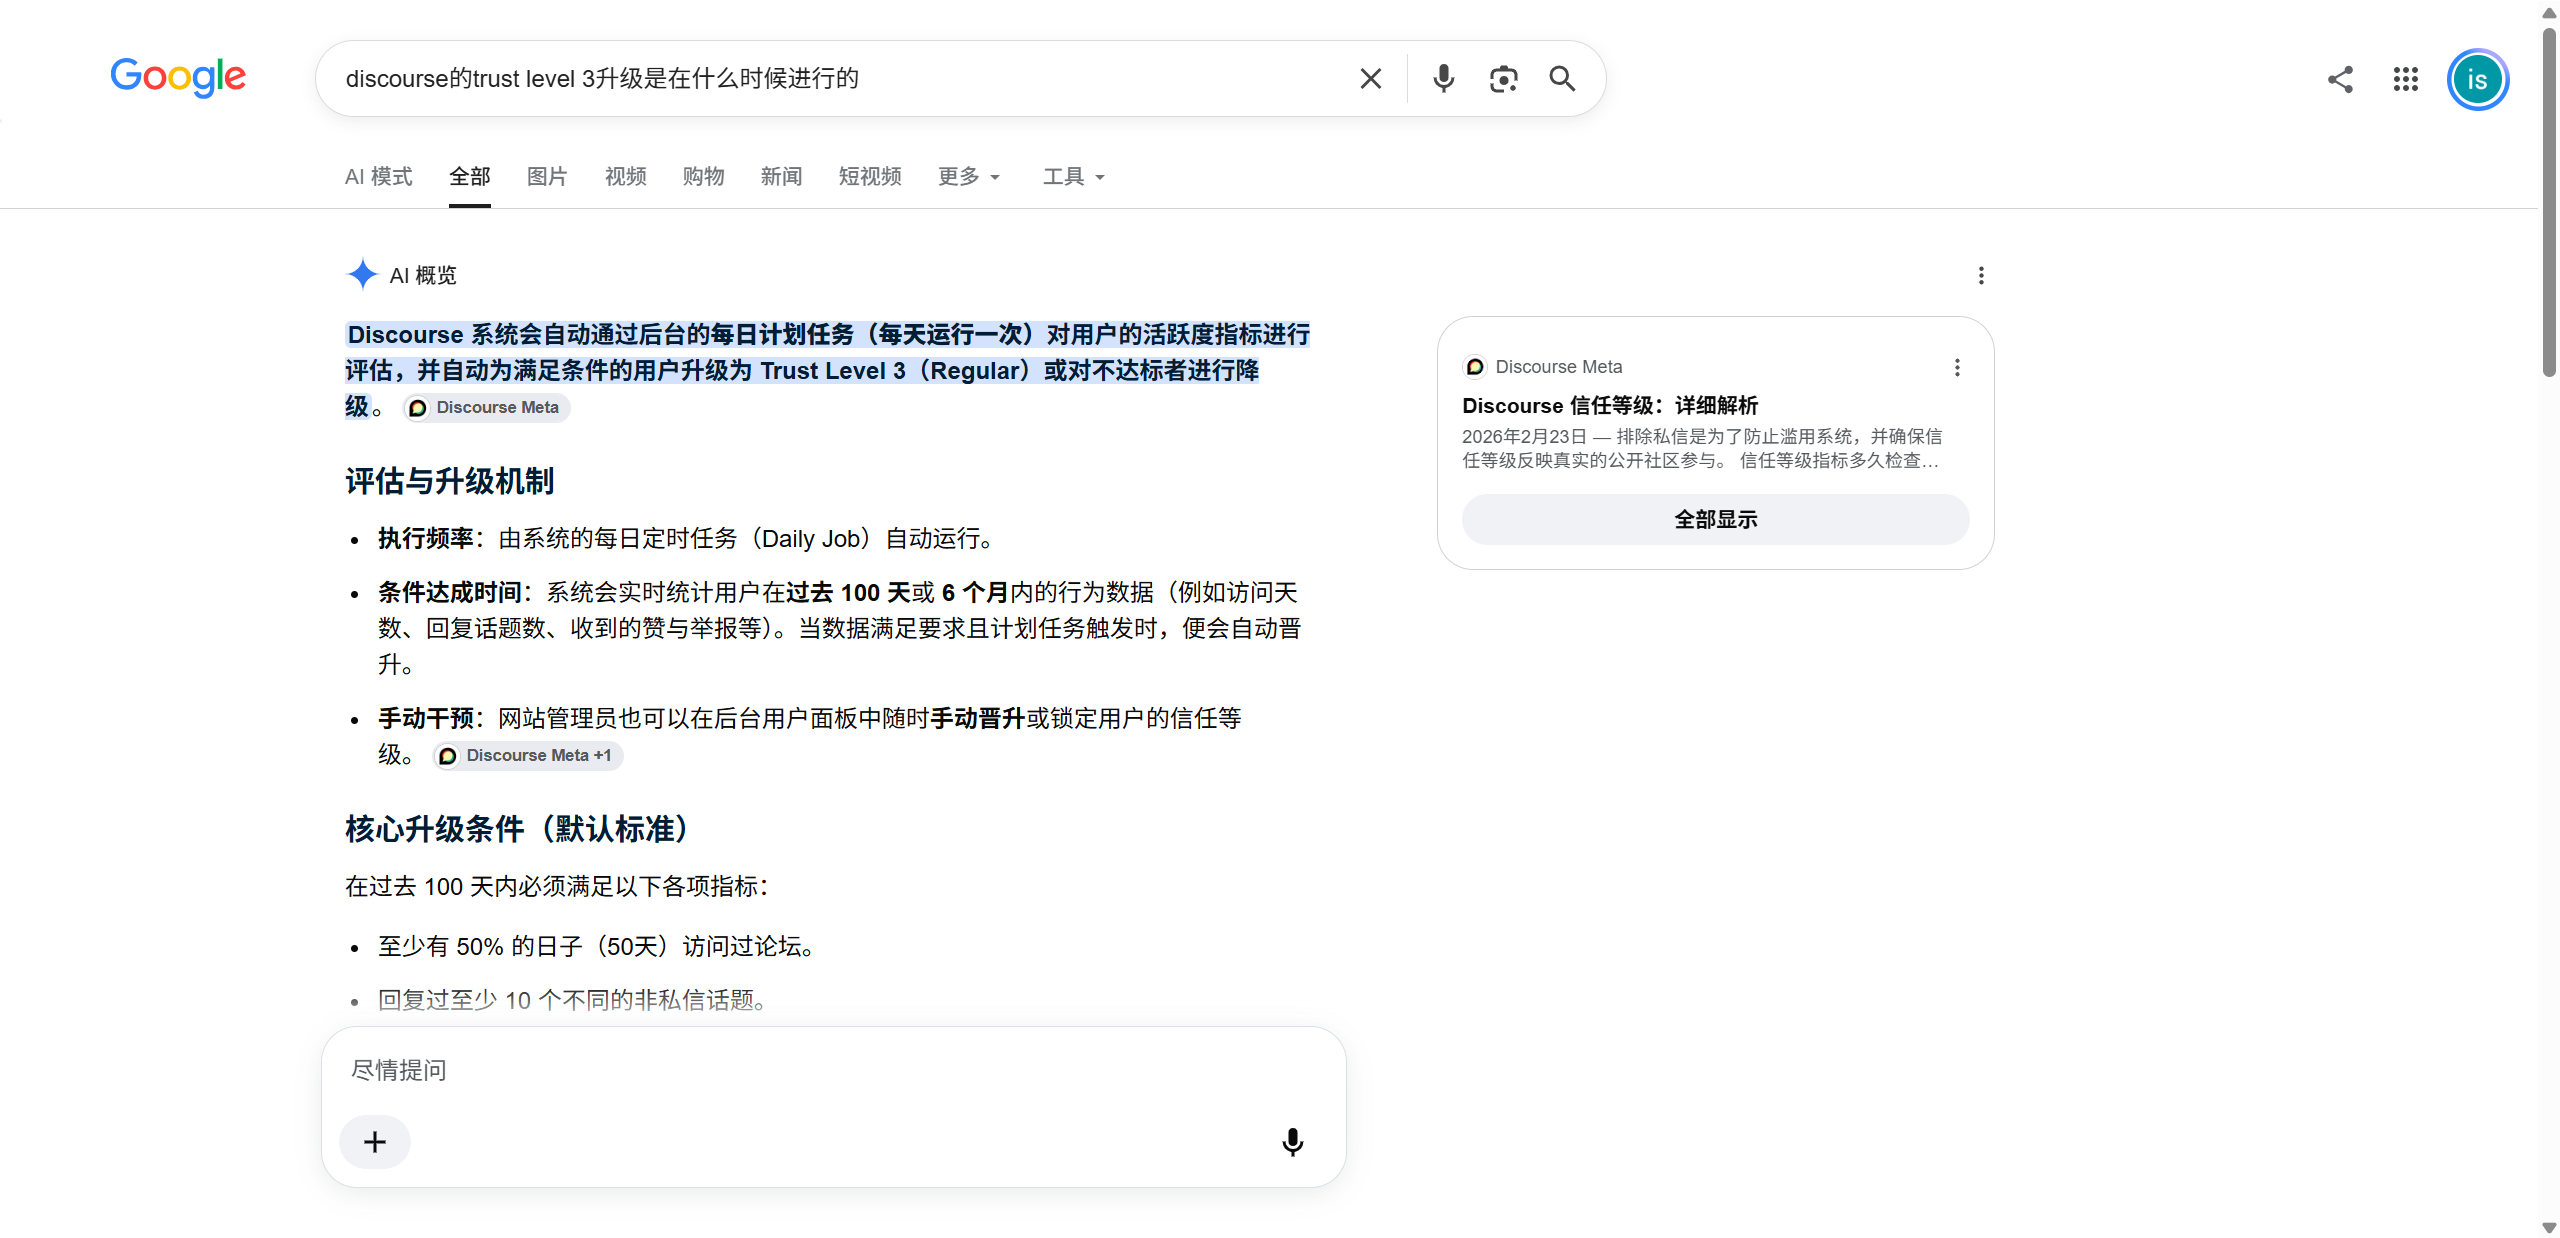Open AI overview three-dot options menu
Screen dimensions: 2560x1238
(1981, 275)
